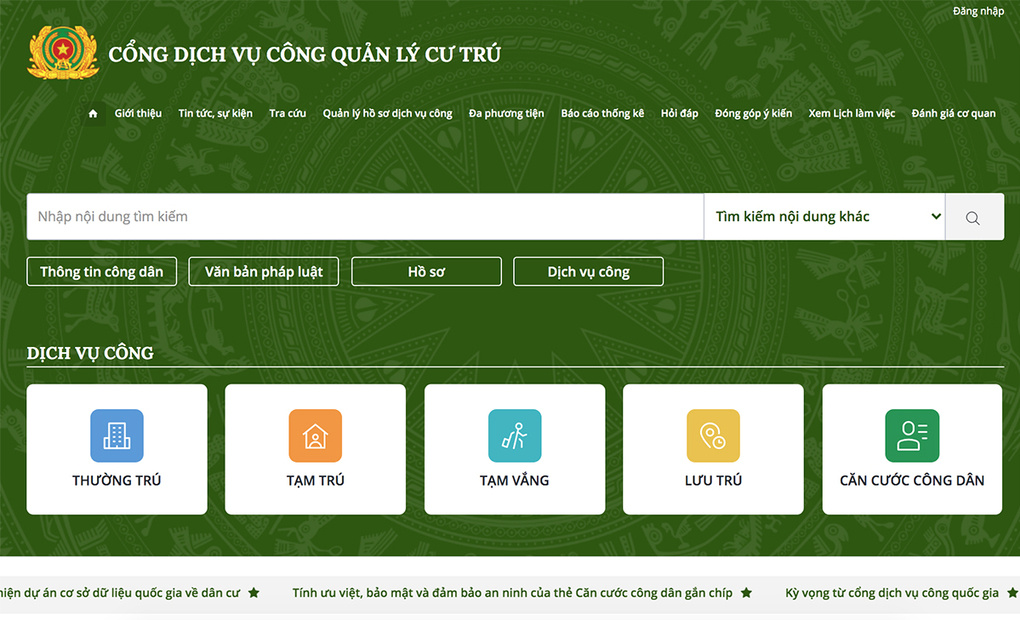The image size is (1020, 620).
Task: Open ticker news 'Kỳ vọng từ cổng dịch vụ công'
Action: point(892,593)
